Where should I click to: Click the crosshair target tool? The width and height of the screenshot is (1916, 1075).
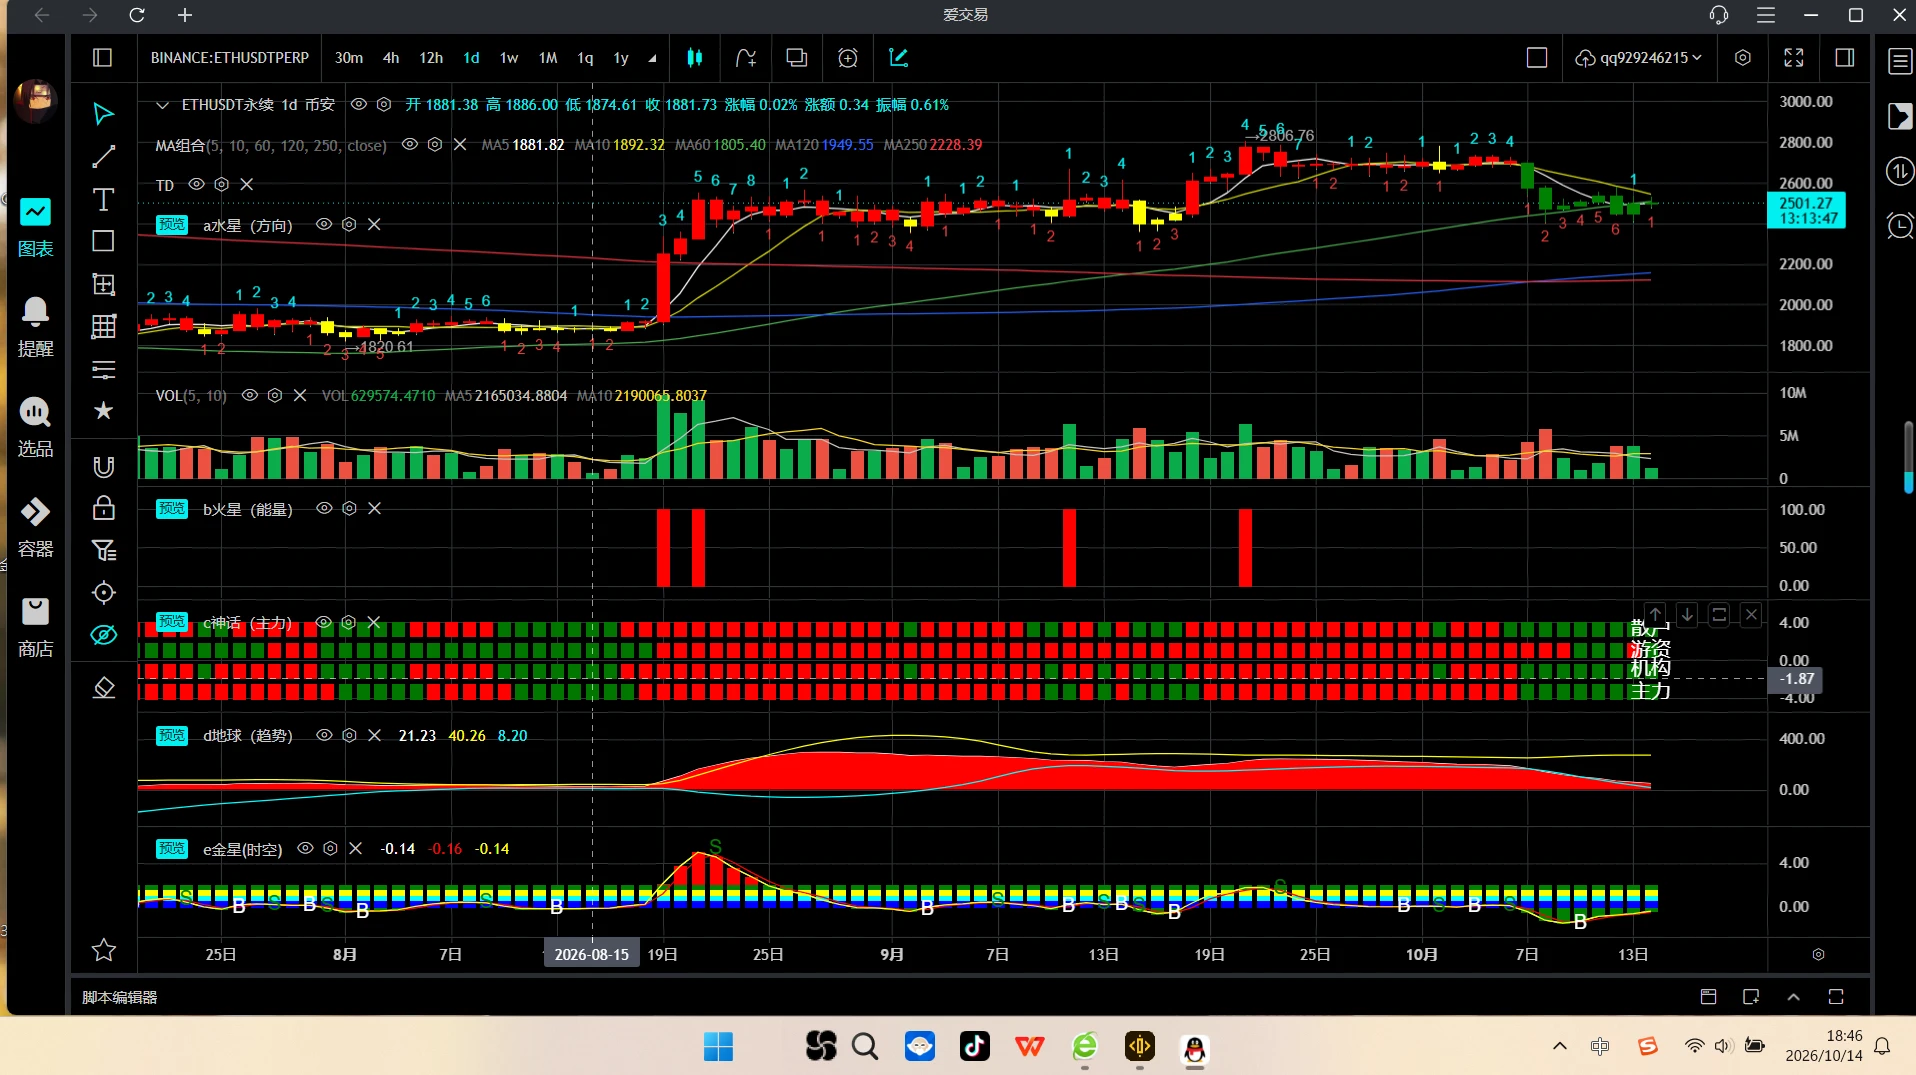click(x=103, y=593)
